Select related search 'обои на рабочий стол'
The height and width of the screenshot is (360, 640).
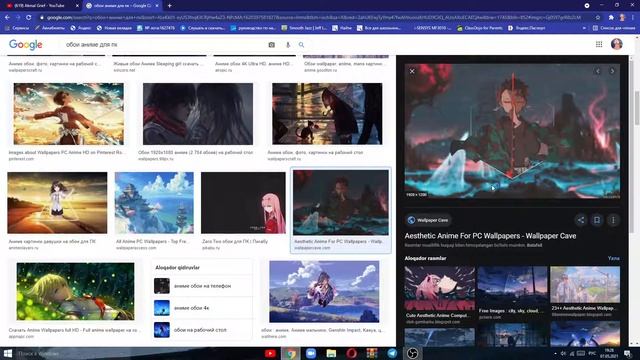(x=202, y=330)
